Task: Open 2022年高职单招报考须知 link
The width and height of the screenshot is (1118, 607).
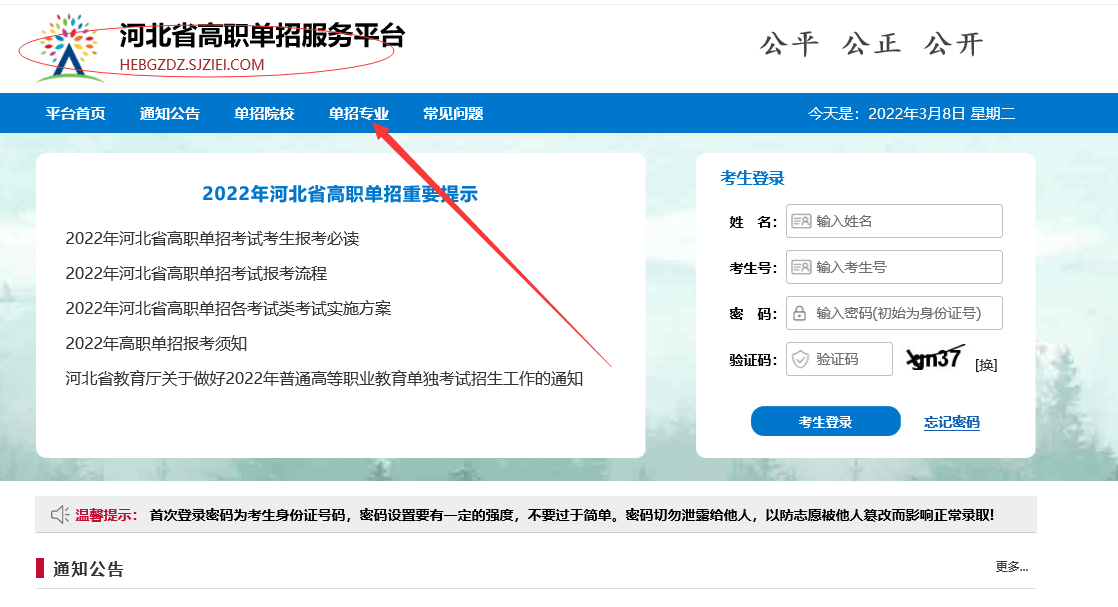Action: (156, 343)
